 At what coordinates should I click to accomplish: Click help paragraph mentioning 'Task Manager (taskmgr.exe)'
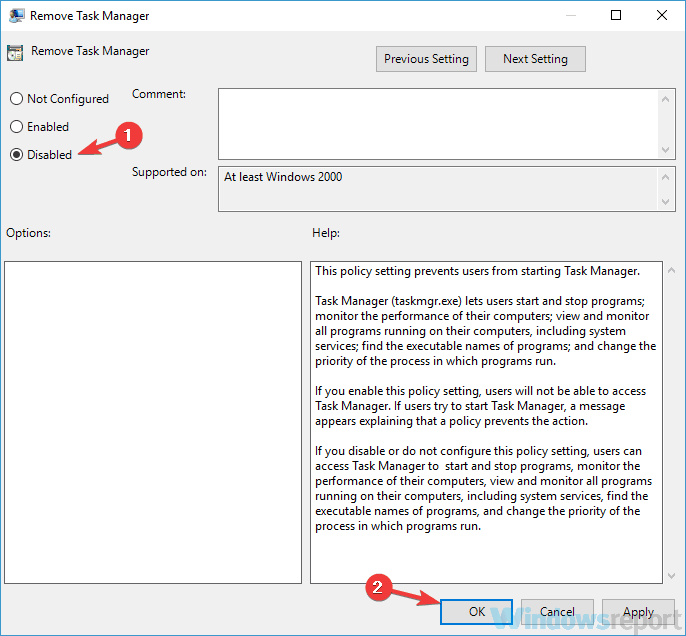coord(486,331)
